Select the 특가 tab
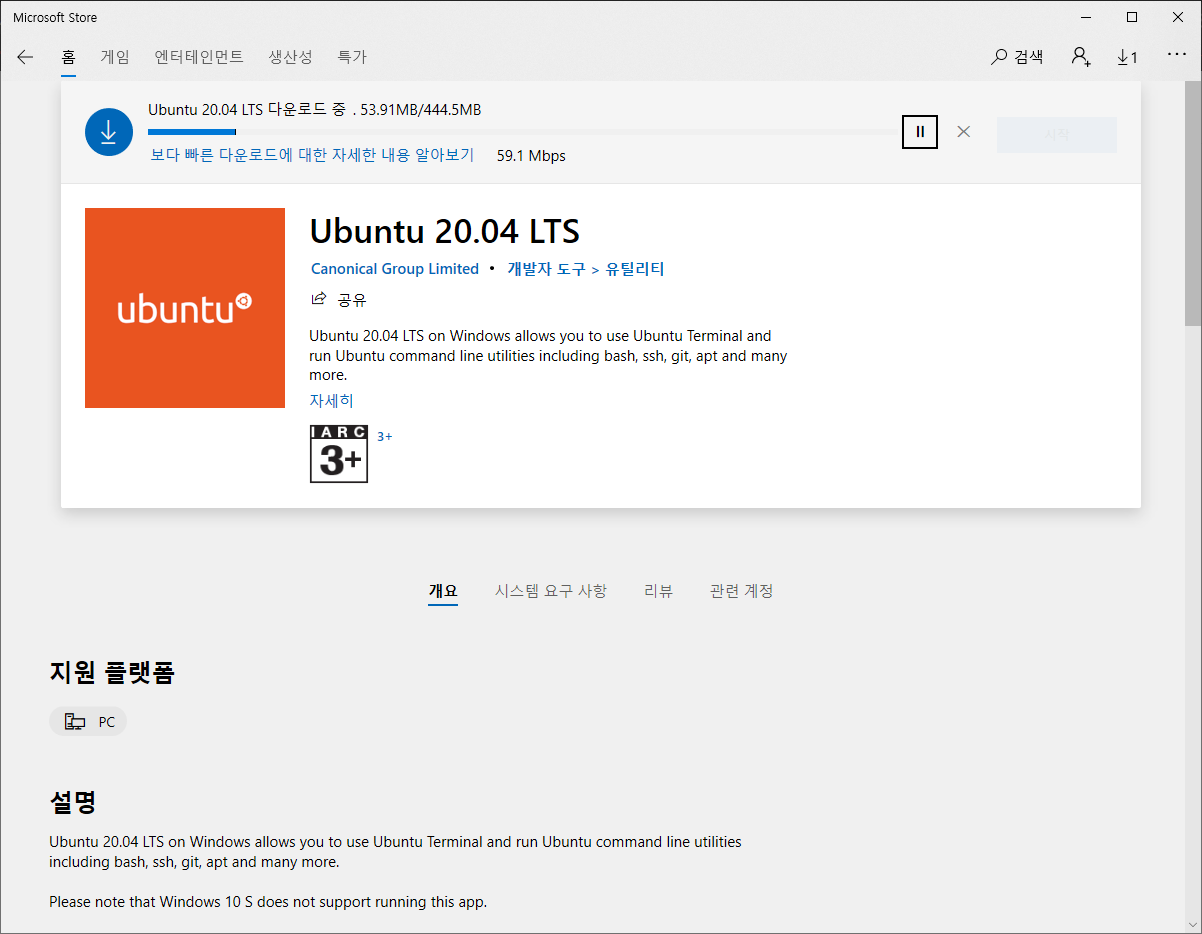 (352, 57)
